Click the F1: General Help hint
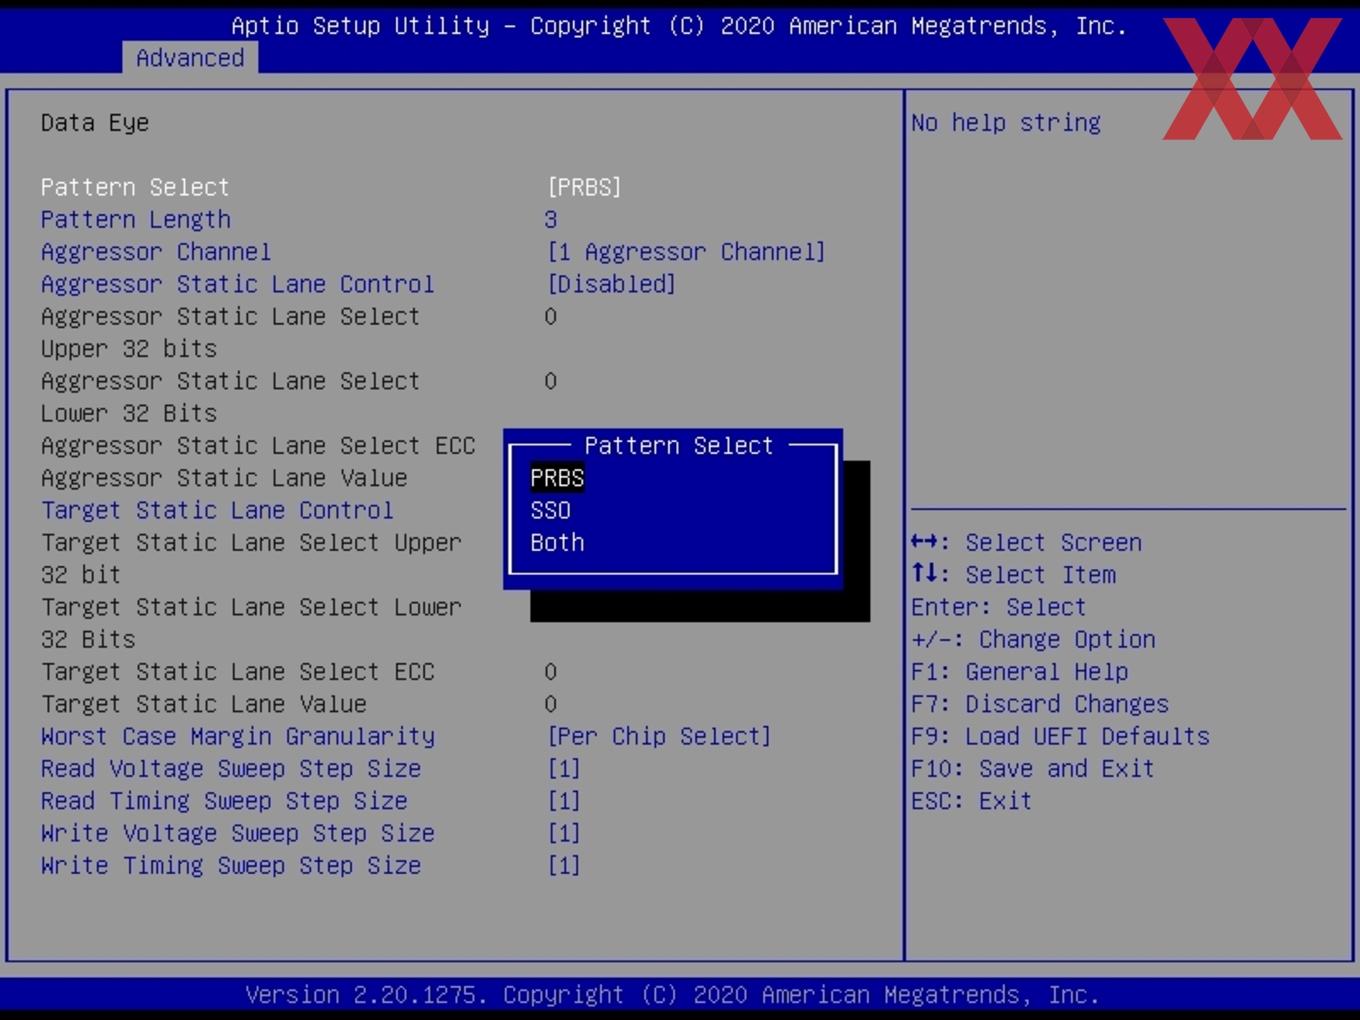1360x1020 pixels. [1019, 671]
